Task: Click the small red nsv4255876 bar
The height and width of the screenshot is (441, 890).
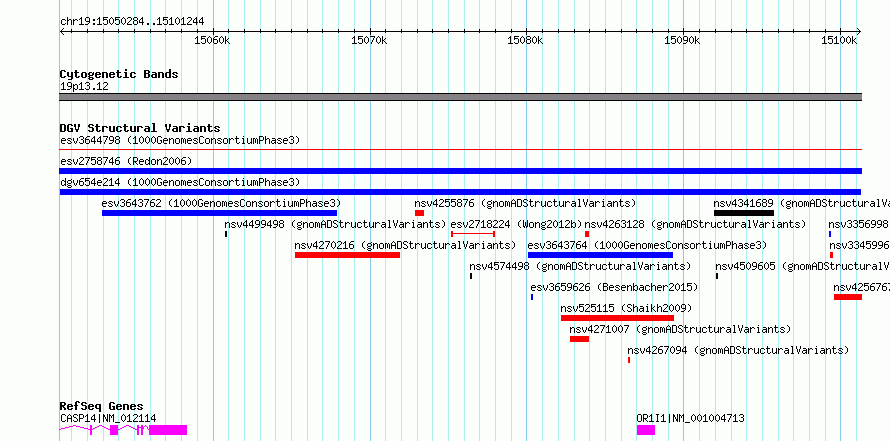Action: pyautogui.click(x=419, y=213)
